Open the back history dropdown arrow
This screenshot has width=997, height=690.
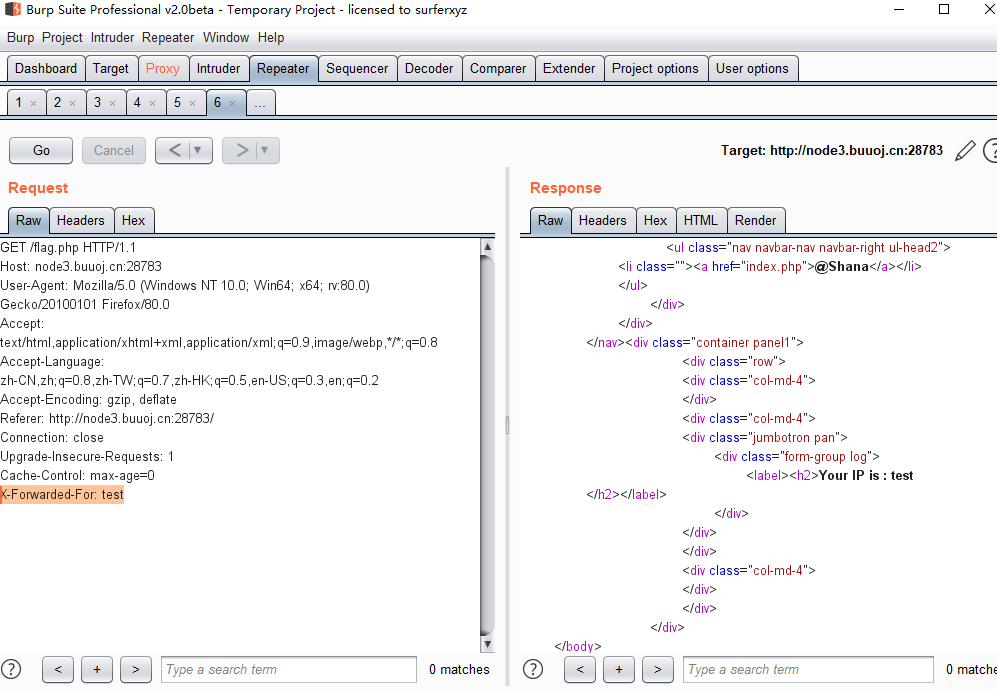tap(198, 150)
